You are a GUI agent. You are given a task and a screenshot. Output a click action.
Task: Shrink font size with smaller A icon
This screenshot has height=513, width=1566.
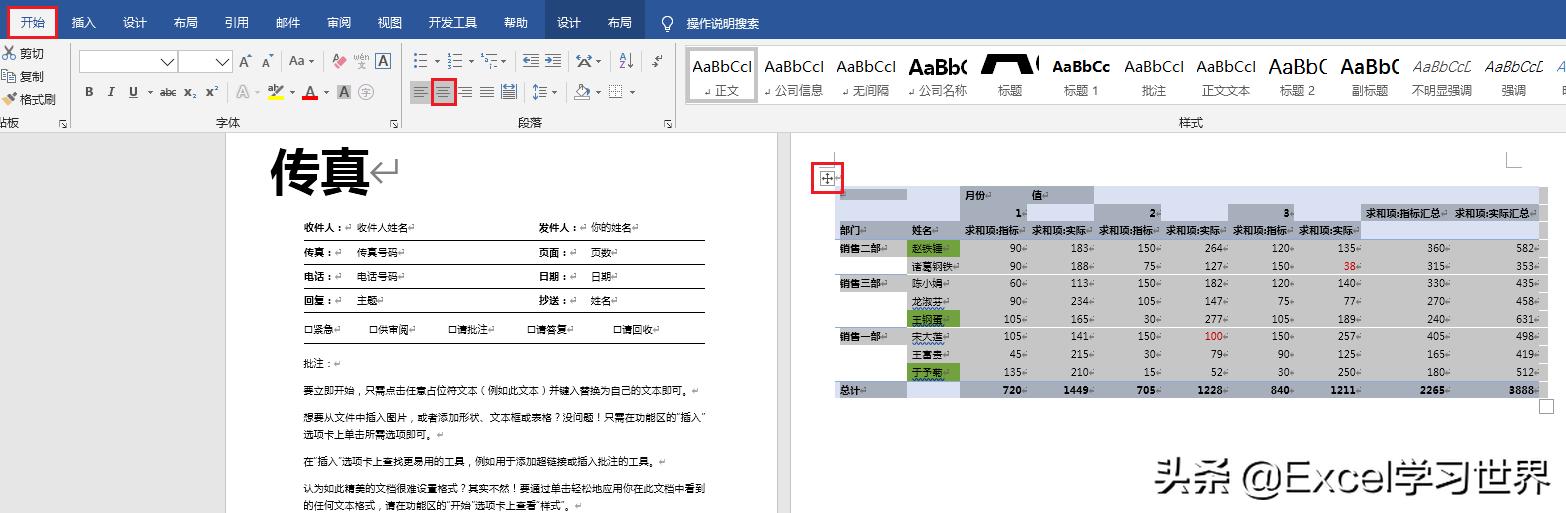pyautogui.click(x=268, y=62)
